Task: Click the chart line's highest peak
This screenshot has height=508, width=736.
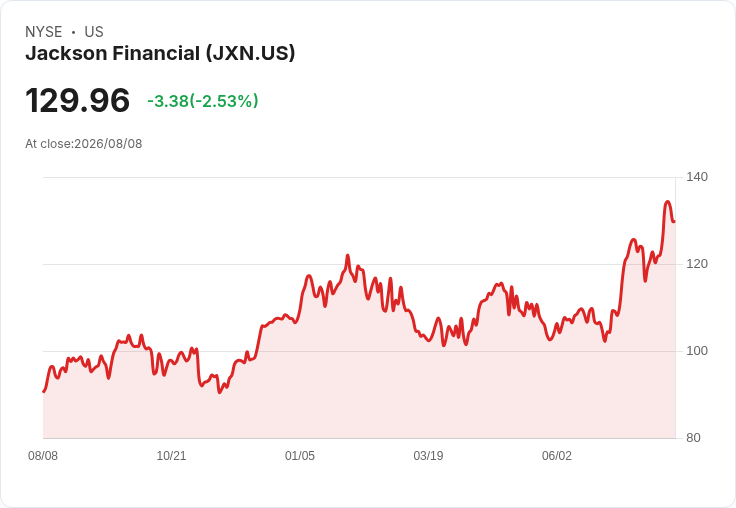Action: click(667, 202)
